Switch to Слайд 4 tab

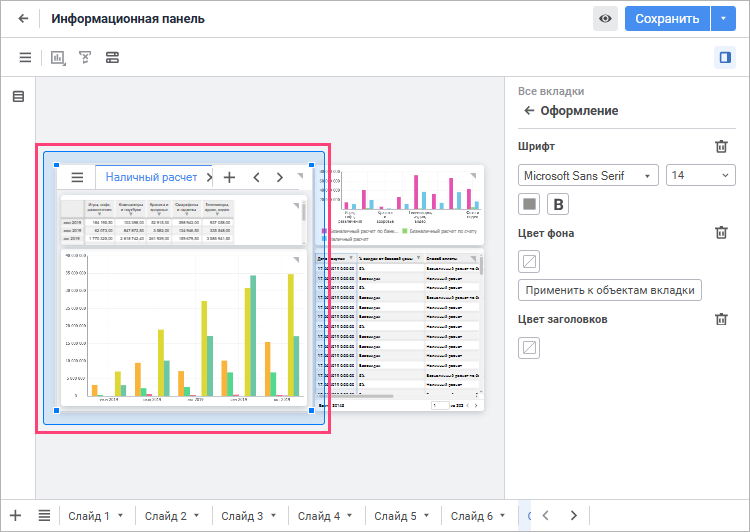click(x=319, y=516)
